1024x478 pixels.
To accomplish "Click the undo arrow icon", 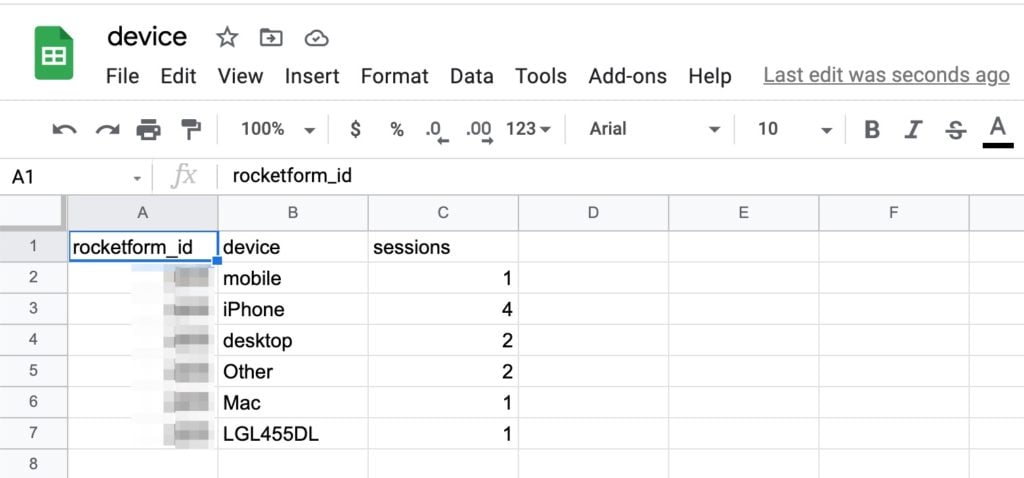I will click(x=65, y=129).
